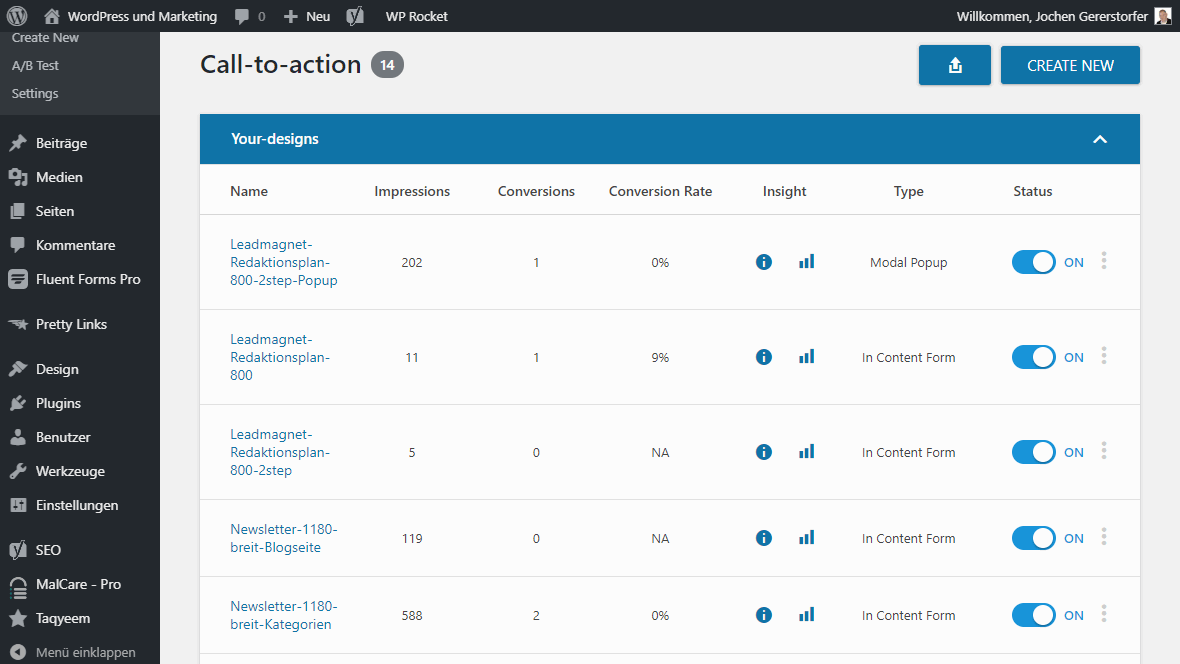1180x664 pixels.
Task: Switch off Newsletter-1180-breit-Blogseite
Action: [x=1033, y=538]
